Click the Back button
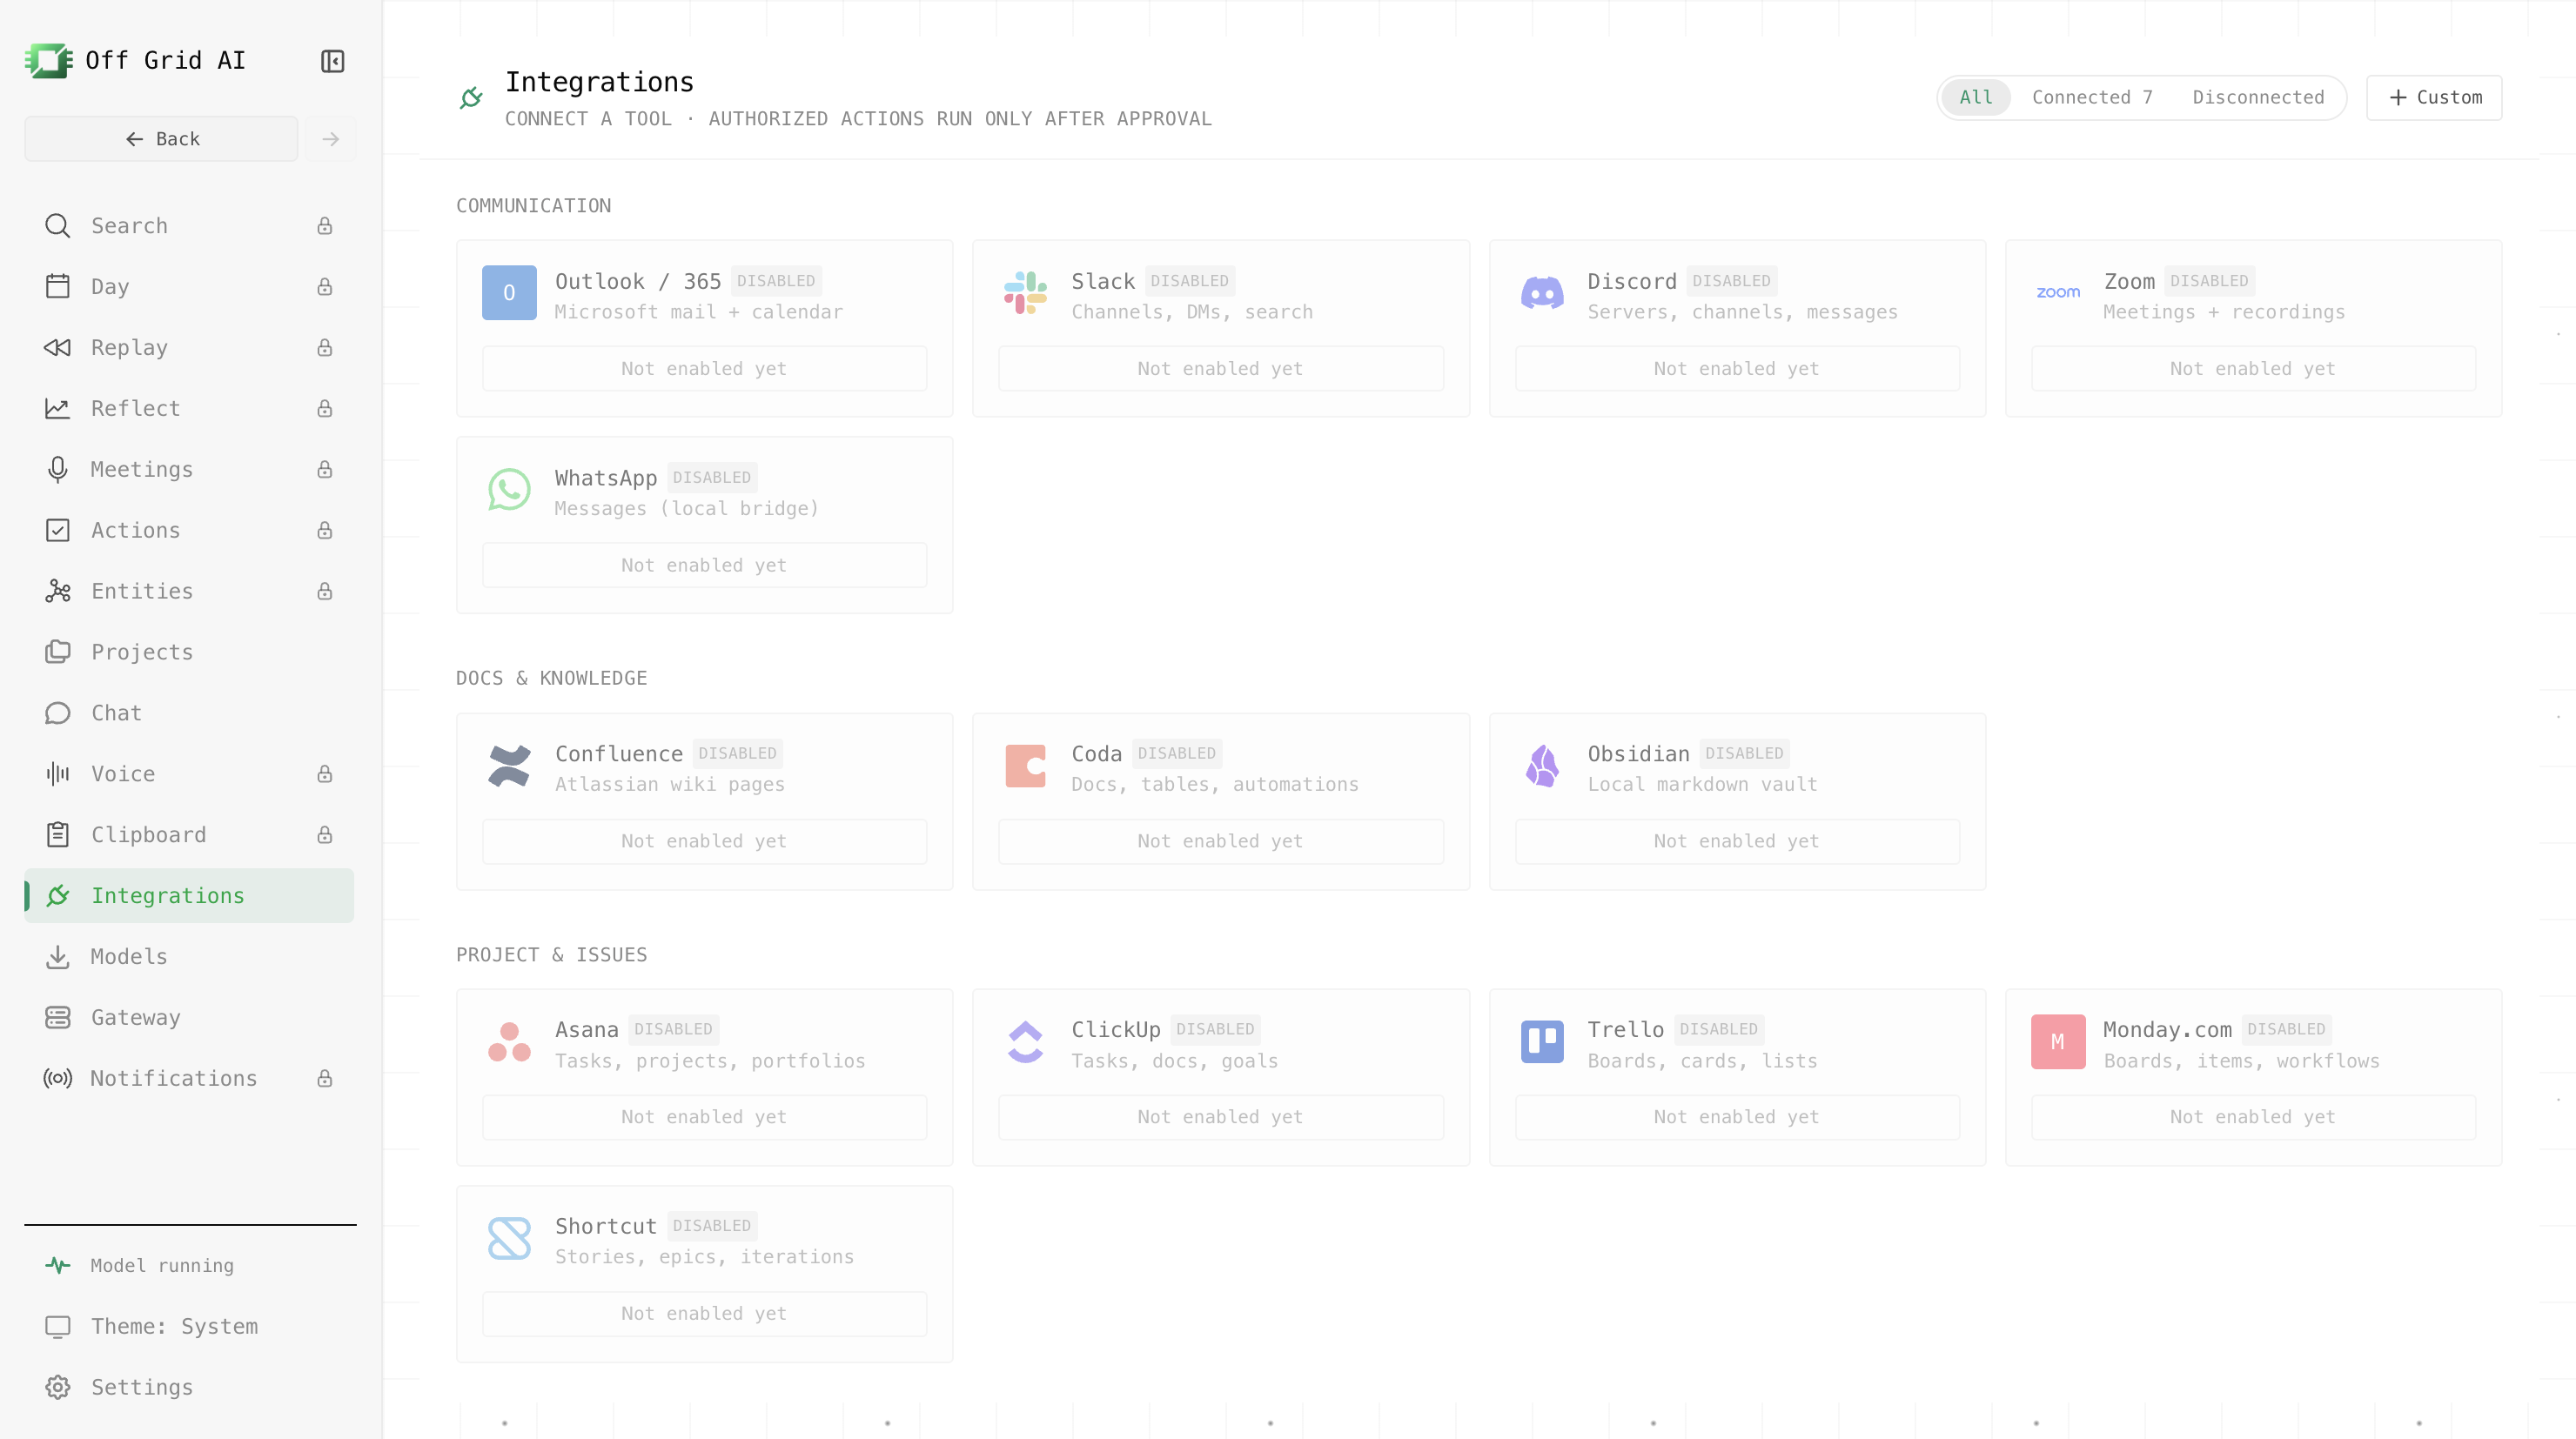This screenshot has width=2576, height=1439. click(x=161, y=138)
